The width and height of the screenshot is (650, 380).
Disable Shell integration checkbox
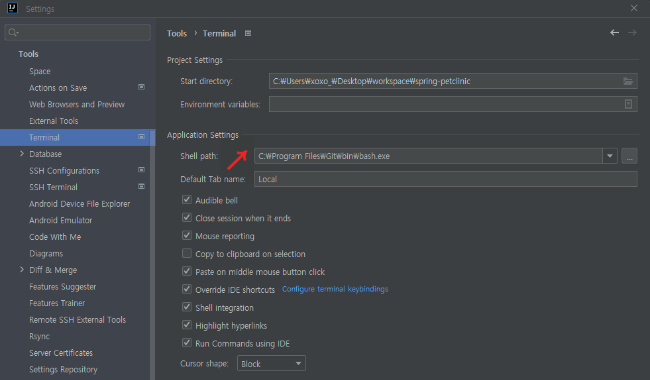point(187,307)
